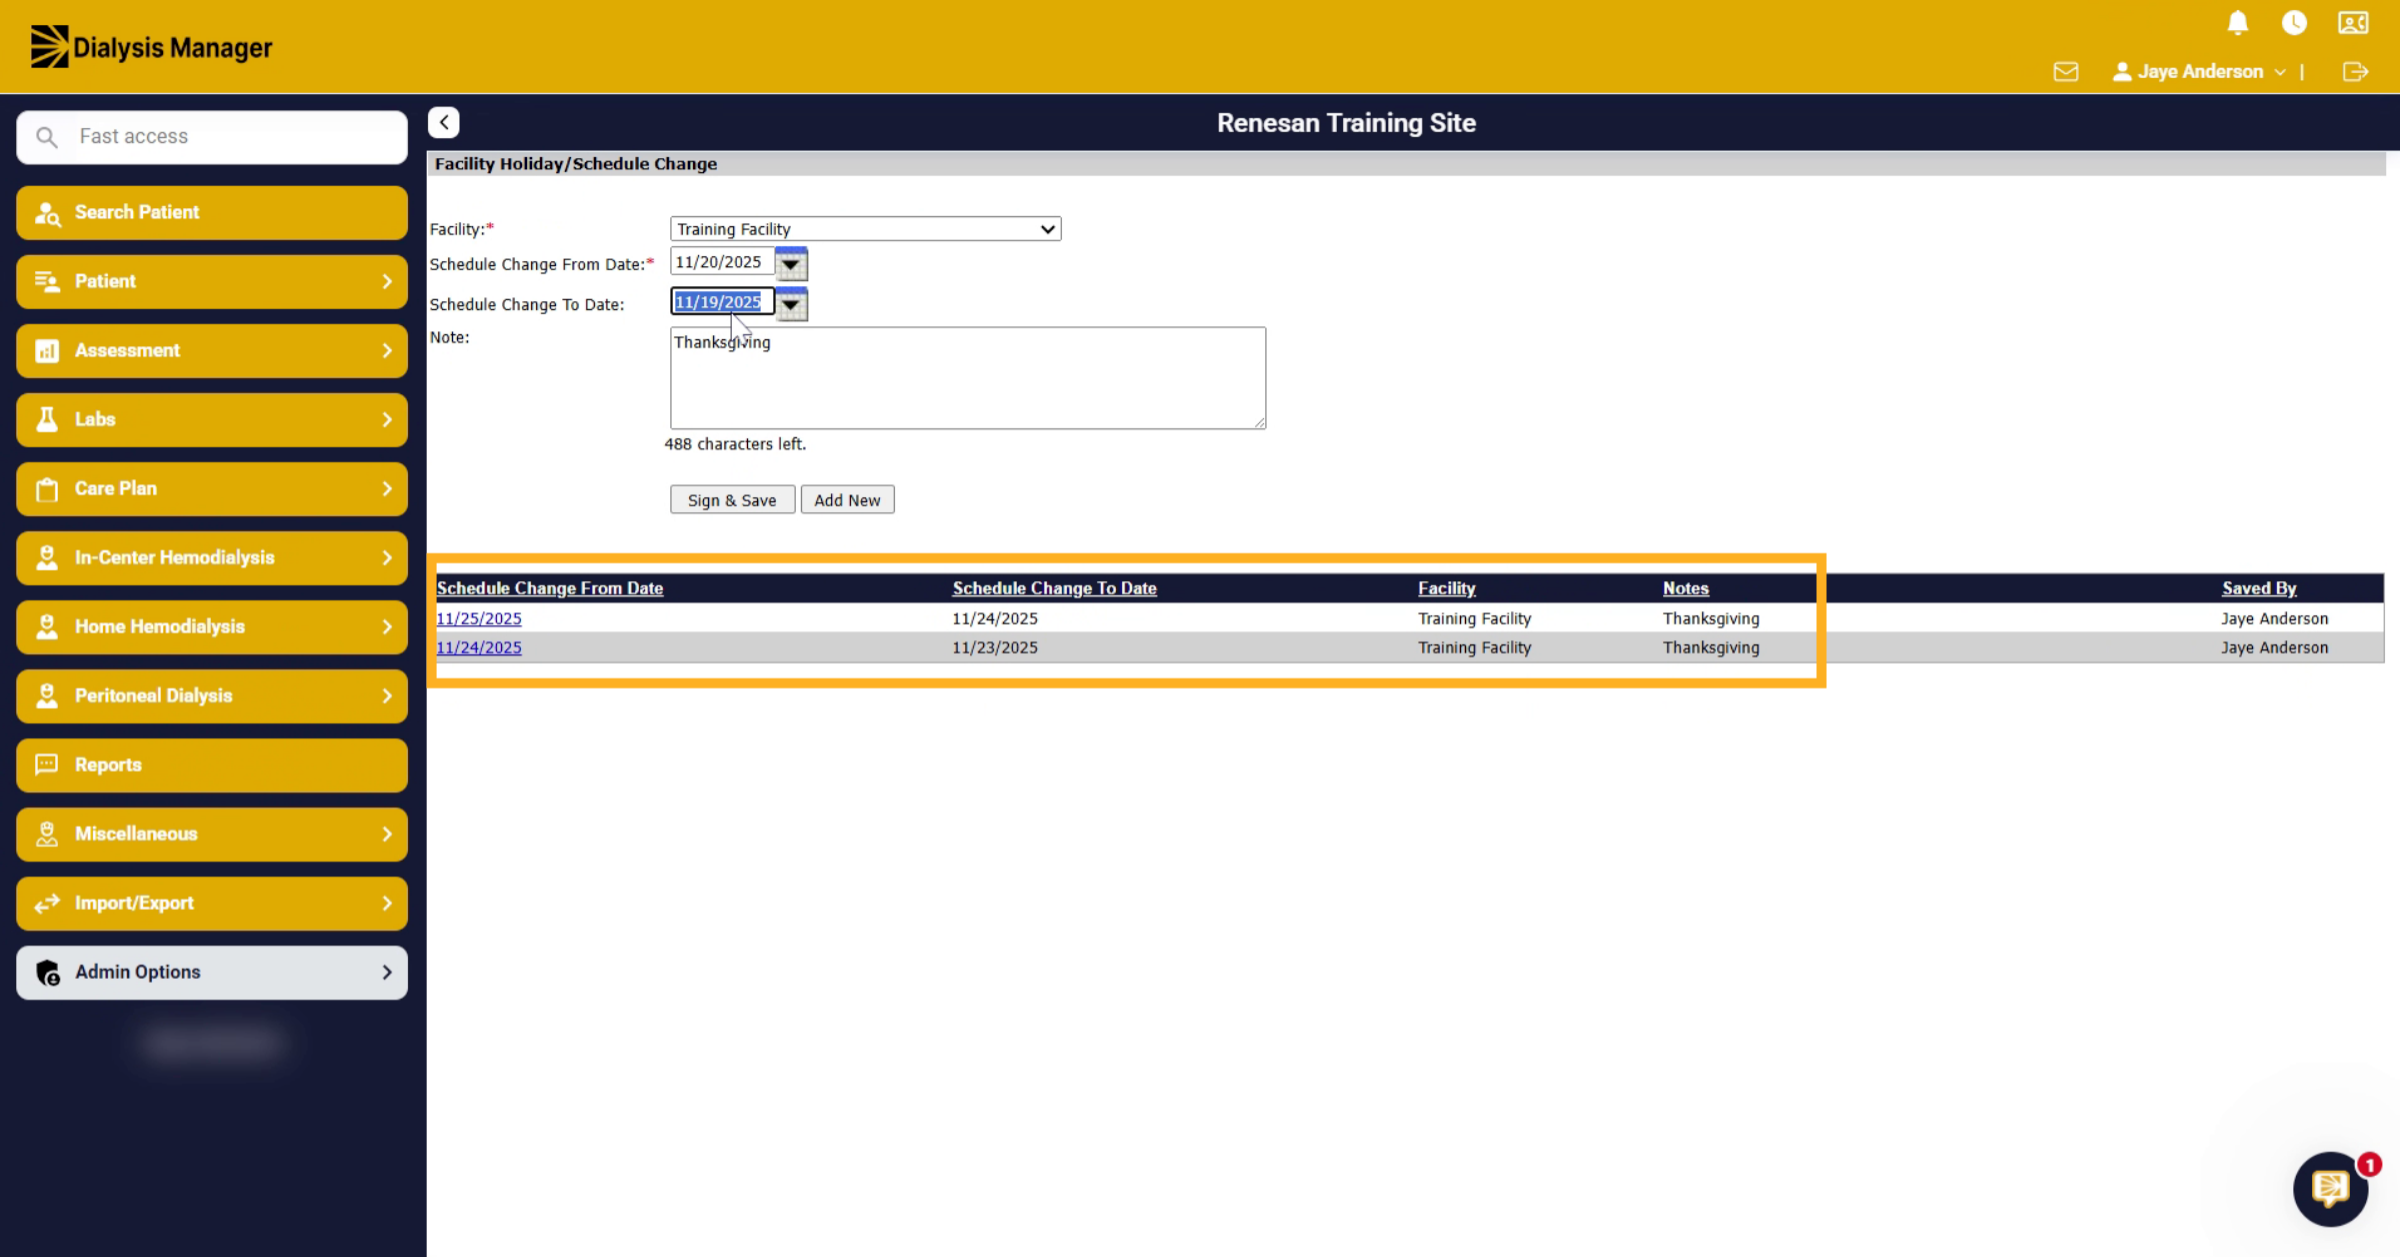Focus the Fast access search field
The height and width of the screenshot is (1257, 2400).
click(212, 137)
